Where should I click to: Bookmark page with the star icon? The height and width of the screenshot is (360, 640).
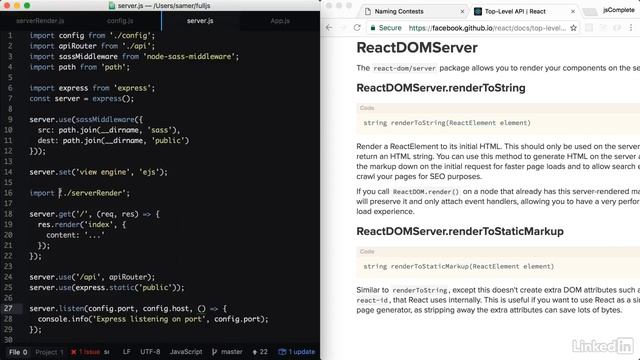pos(573,28)
